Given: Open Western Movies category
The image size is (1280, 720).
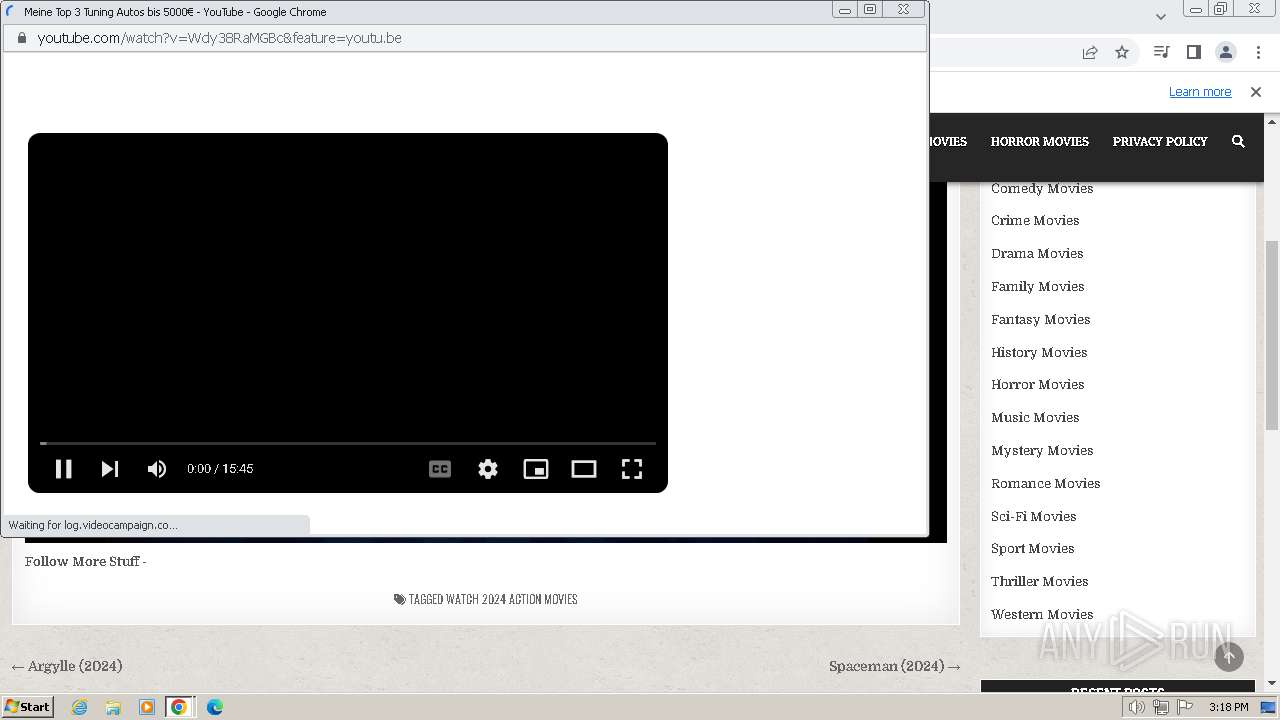Looking at the screenshot, I should pyautogui.click(x=1042, y=614).
